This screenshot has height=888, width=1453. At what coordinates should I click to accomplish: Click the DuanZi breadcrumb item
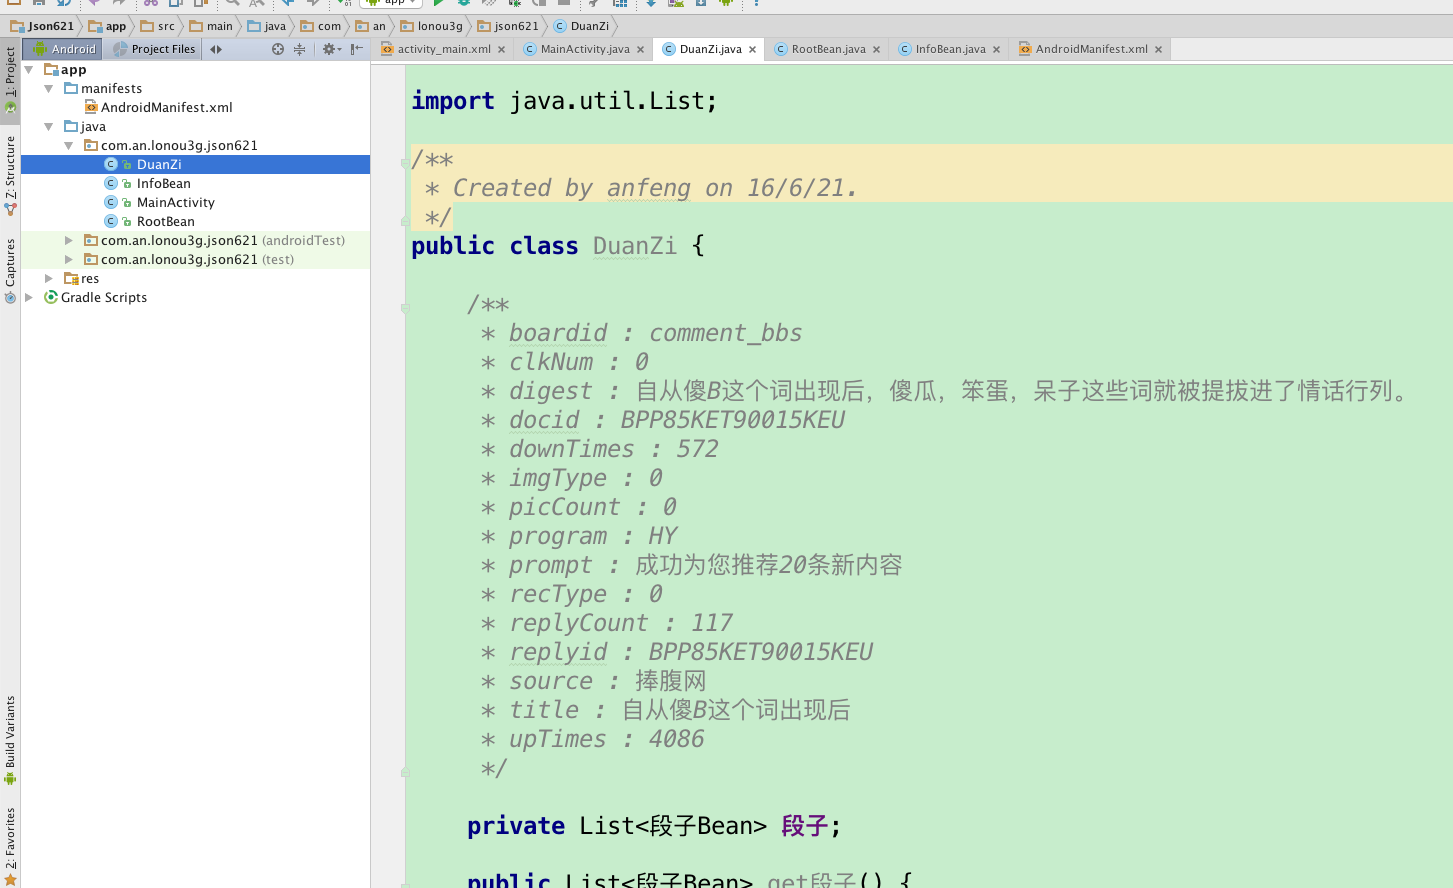point(581,26)
